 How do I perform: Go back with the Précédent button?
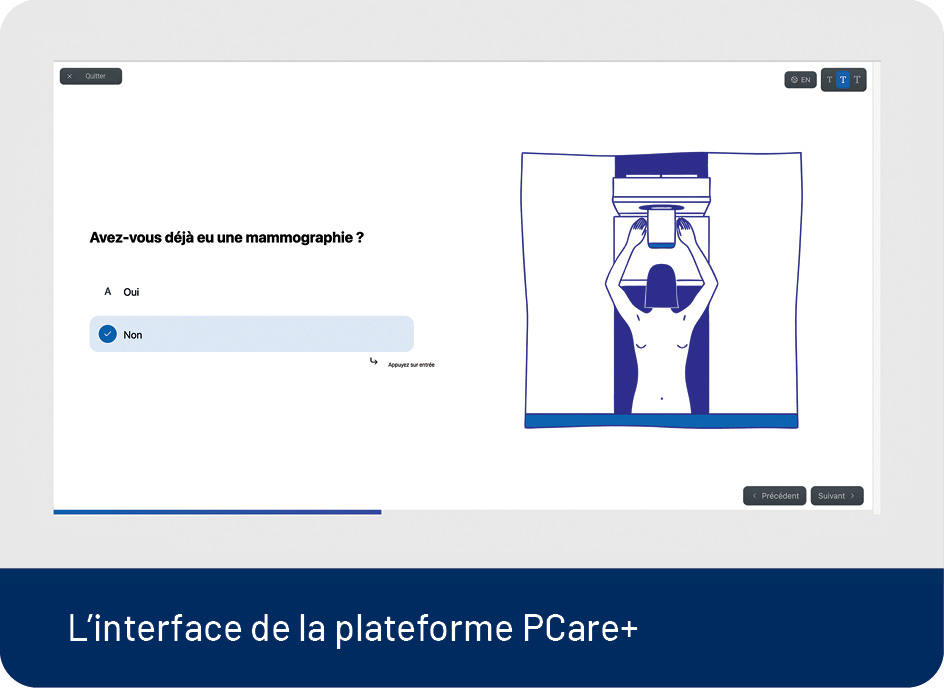(x=775, y=496)
